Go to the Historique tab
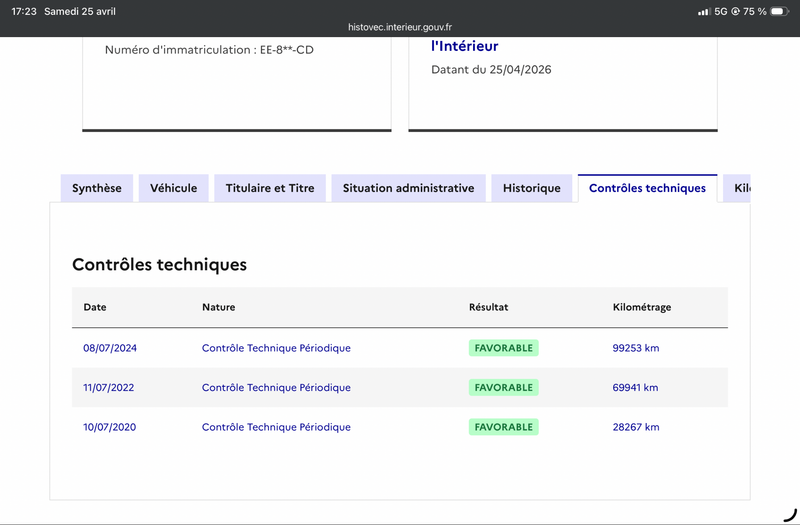This screenshot has height=525, width=800. point(532,188)
